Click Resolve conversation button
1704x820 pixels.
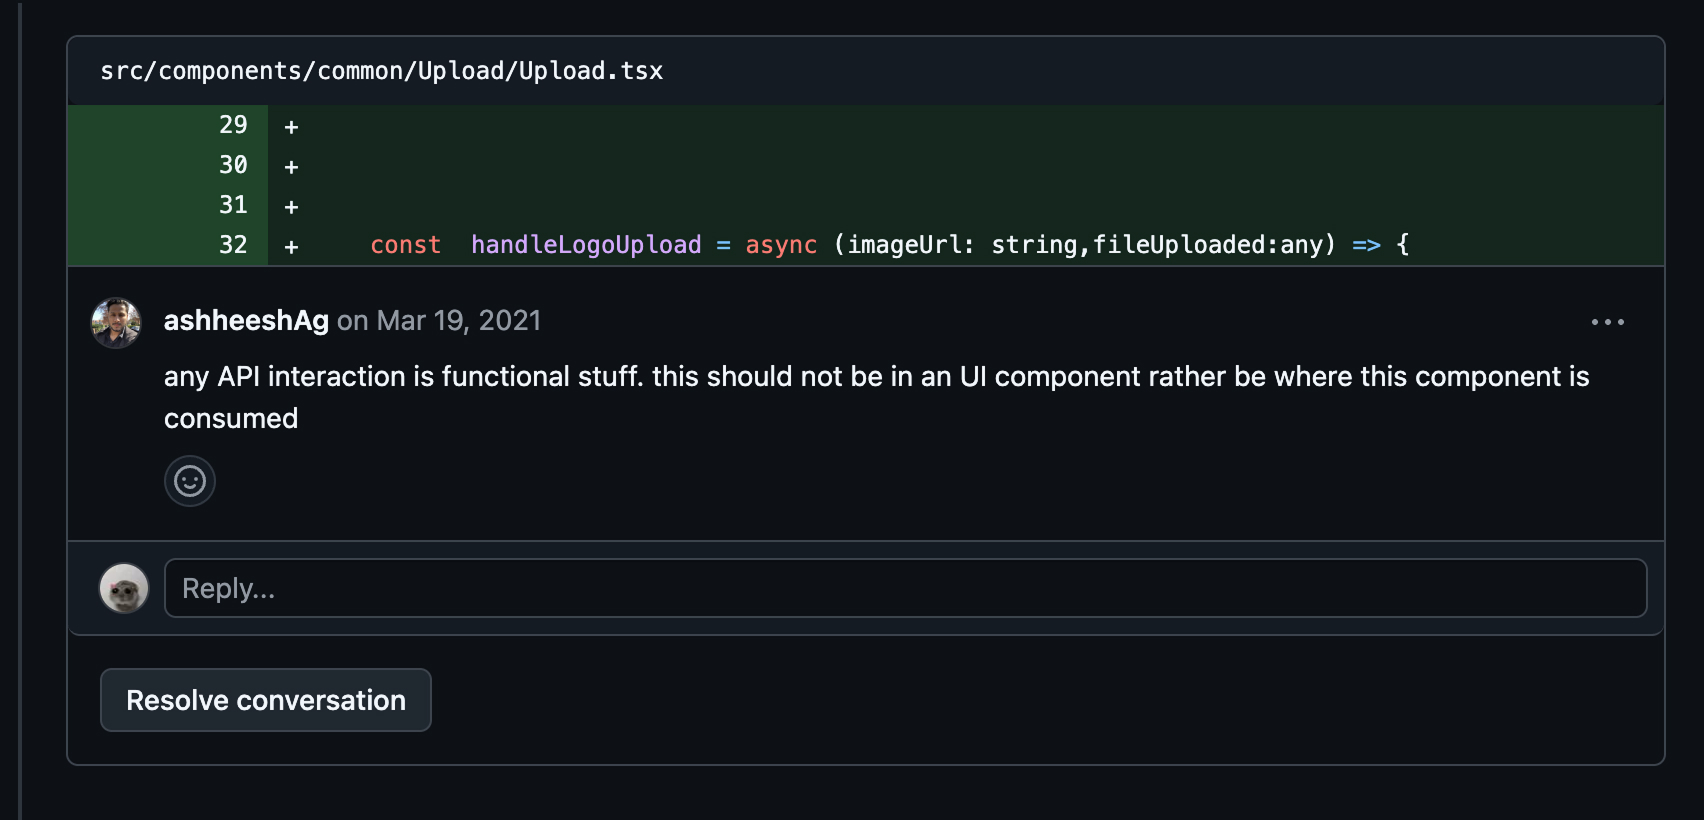pyautogui.click(x=266, y=700)
